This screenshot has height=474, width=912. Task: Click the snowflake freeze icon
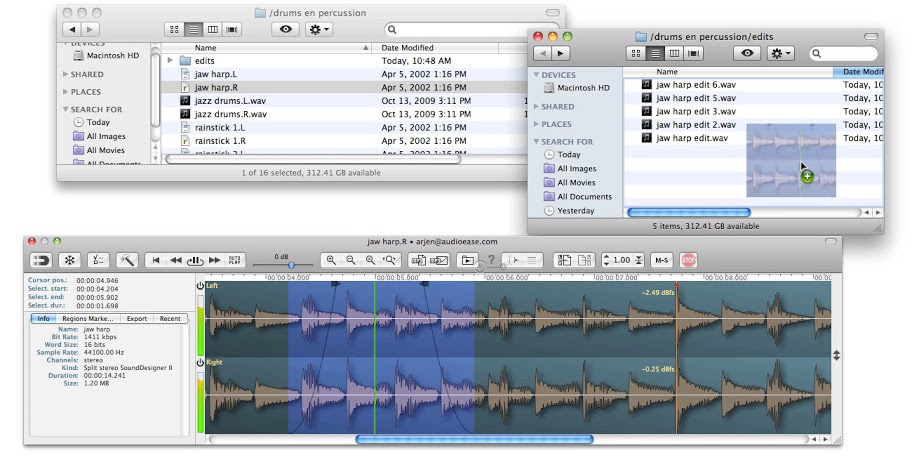tap(69, 260)
